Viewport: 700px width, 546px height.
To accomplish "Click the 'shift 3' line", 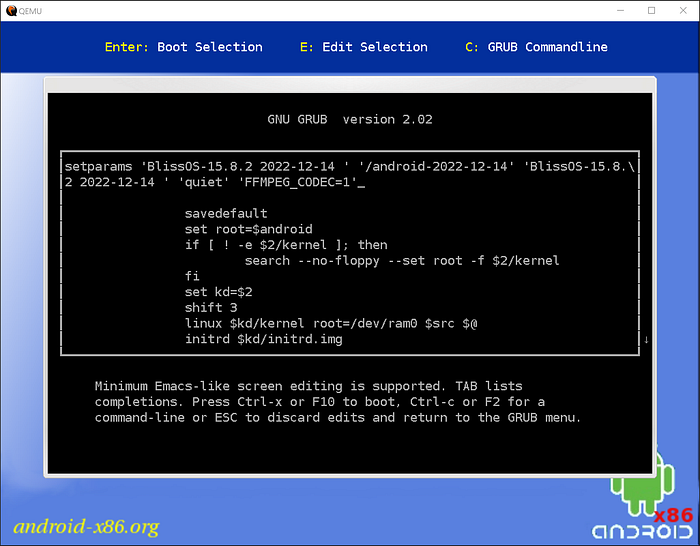I will [211, 308].
